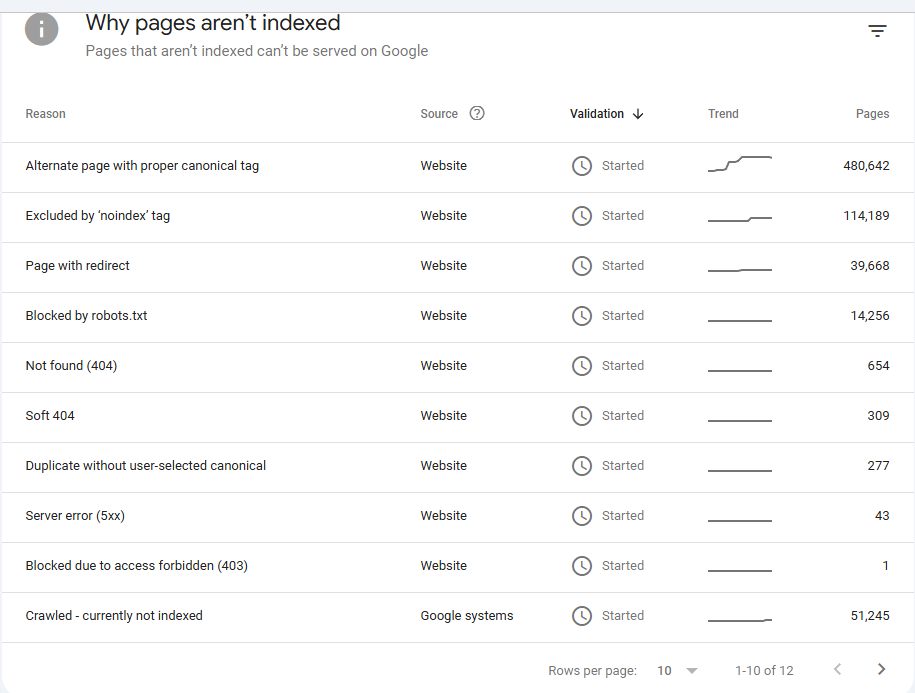Select the Blocked by robots.txt reason
The height and width of the screenshot is (693, 915).
pyautogui.click(x=86, y=316)
